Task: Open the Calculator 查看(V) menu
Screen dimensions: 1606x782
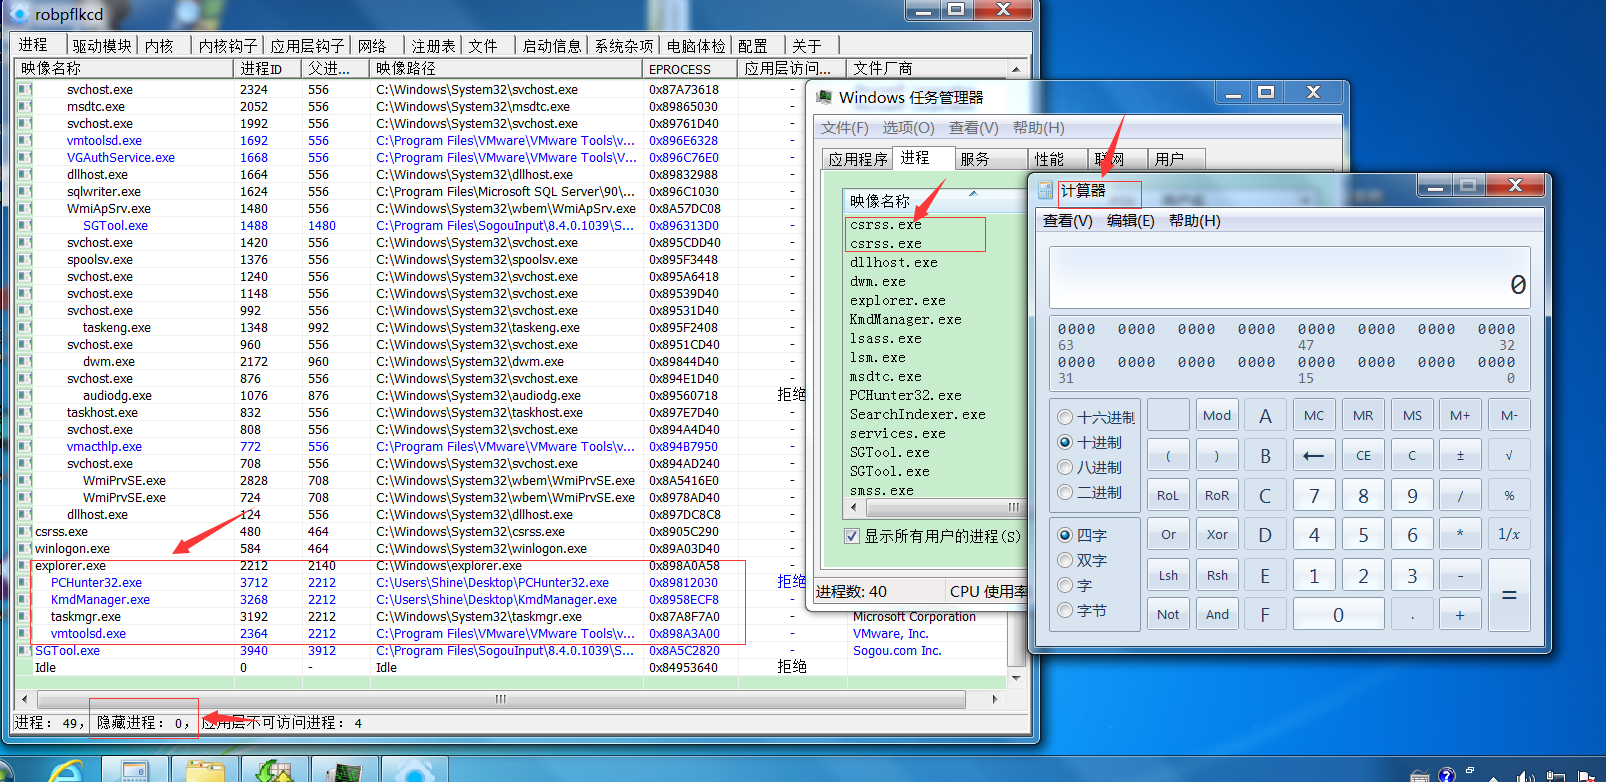Action: (x=1068, y=221)
